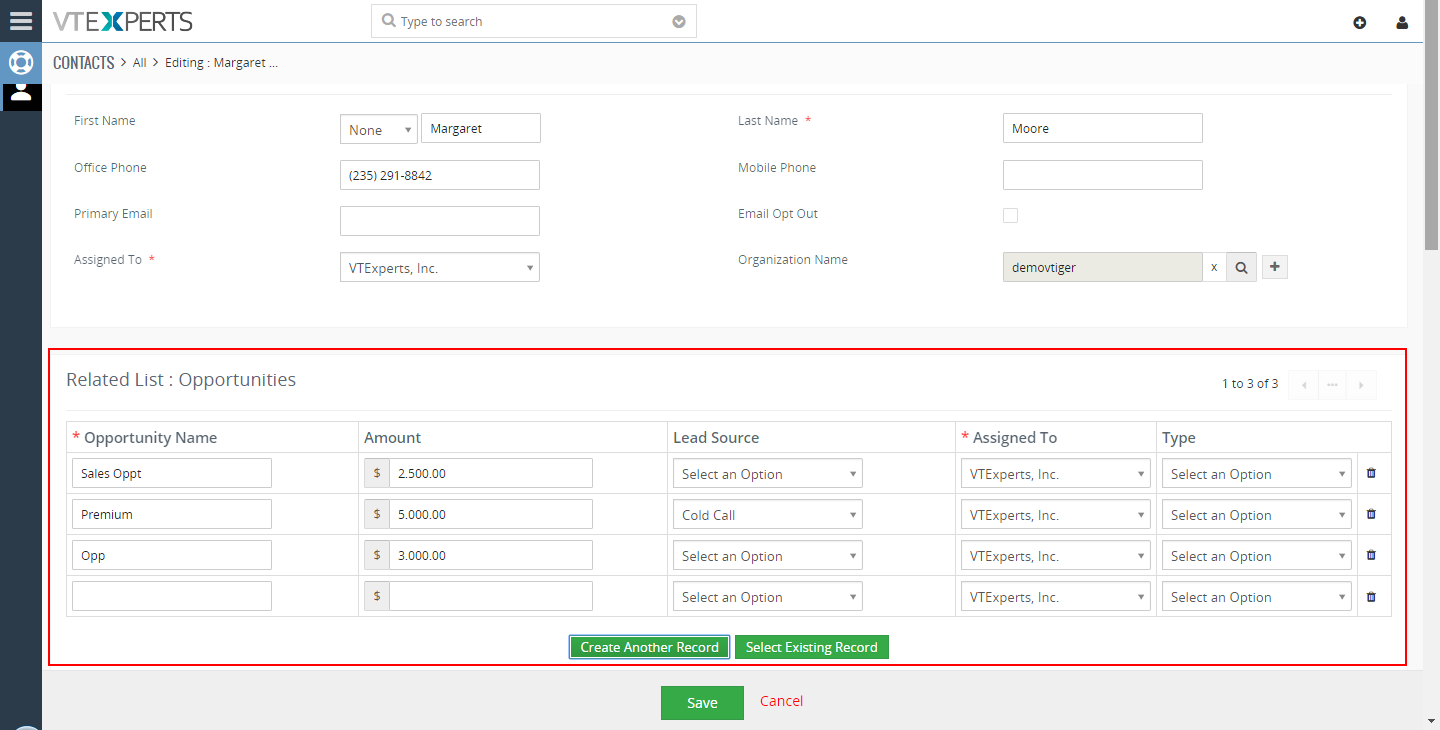Viewport: 1440px width, 730px height.
Task: Delete the Sales Oppt row trash icon
Action: (1371, 473)
